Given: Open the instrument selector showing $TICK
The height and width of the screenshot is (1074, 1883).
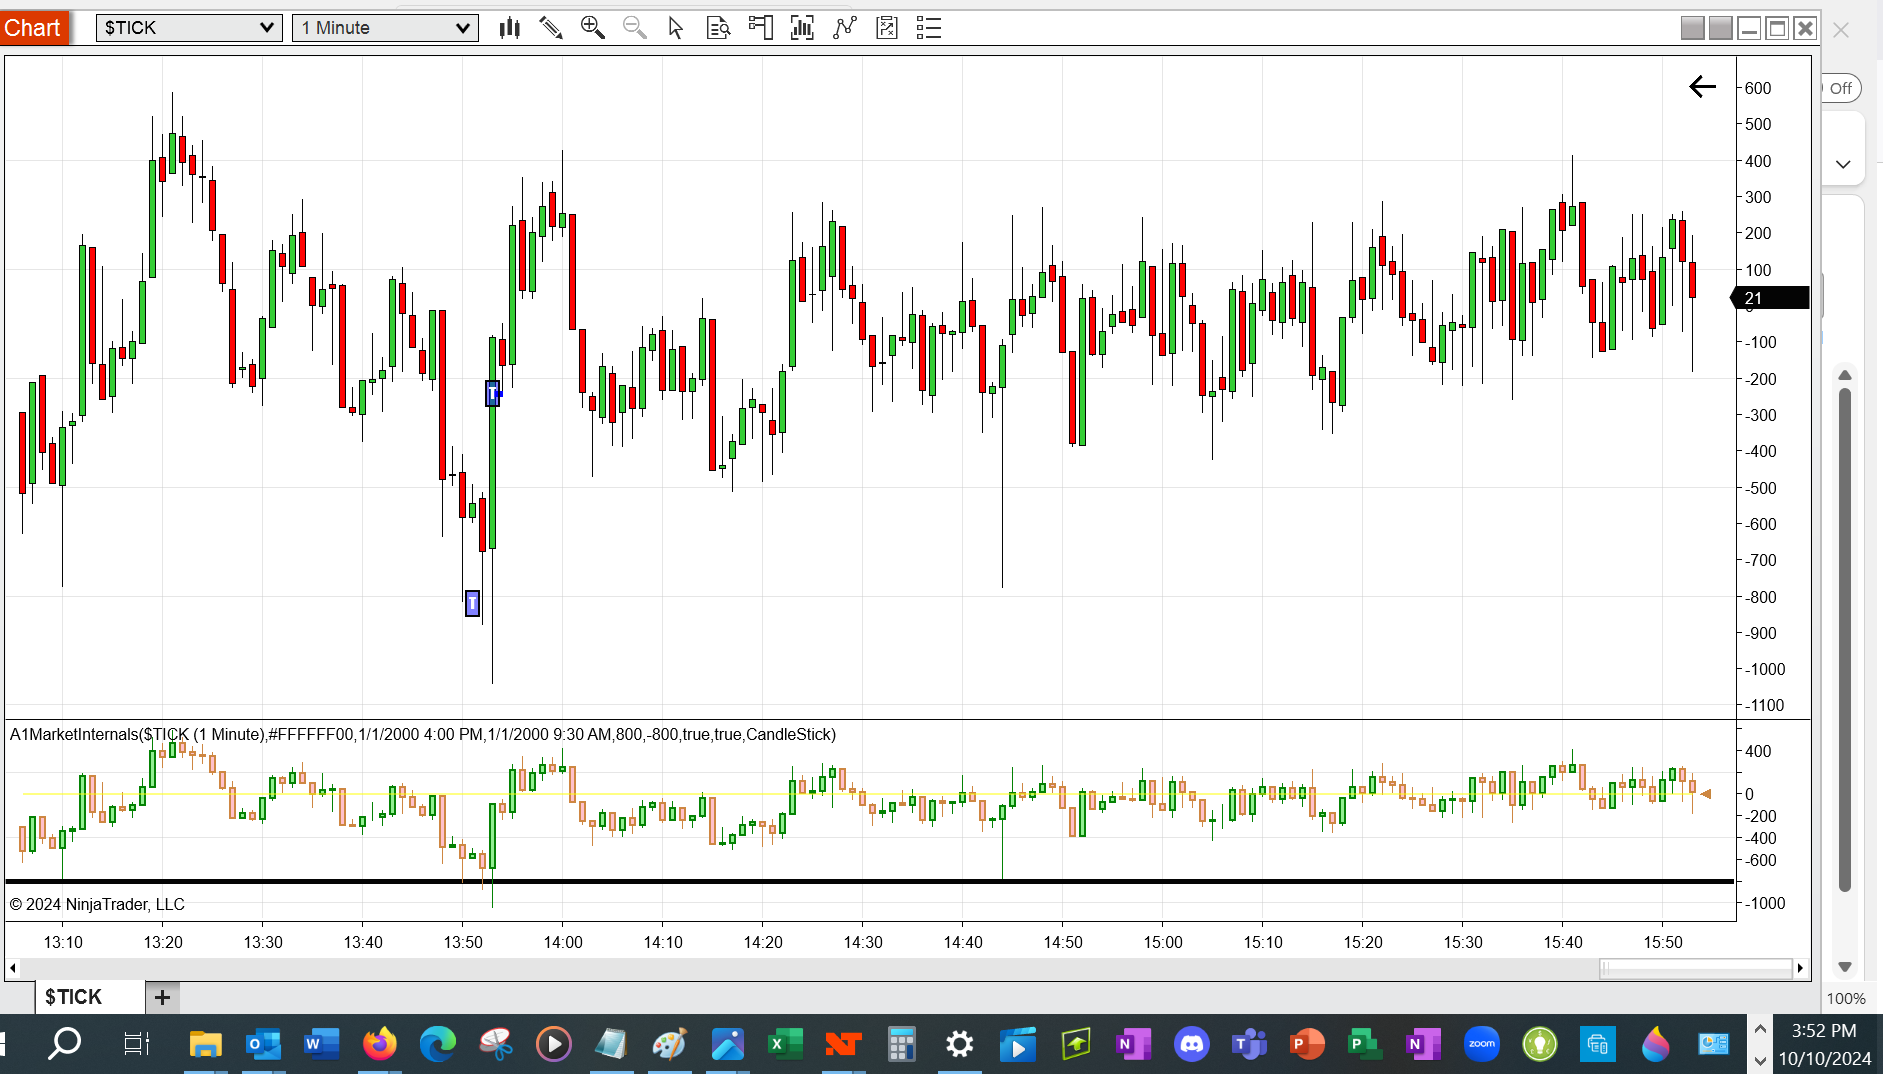Looking at the screenshot, I should (x=188, y=28).
